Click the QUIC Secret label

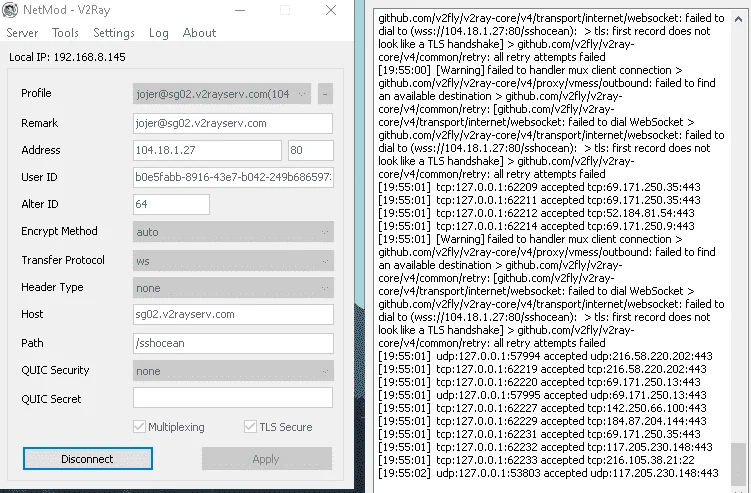(51, 399)
